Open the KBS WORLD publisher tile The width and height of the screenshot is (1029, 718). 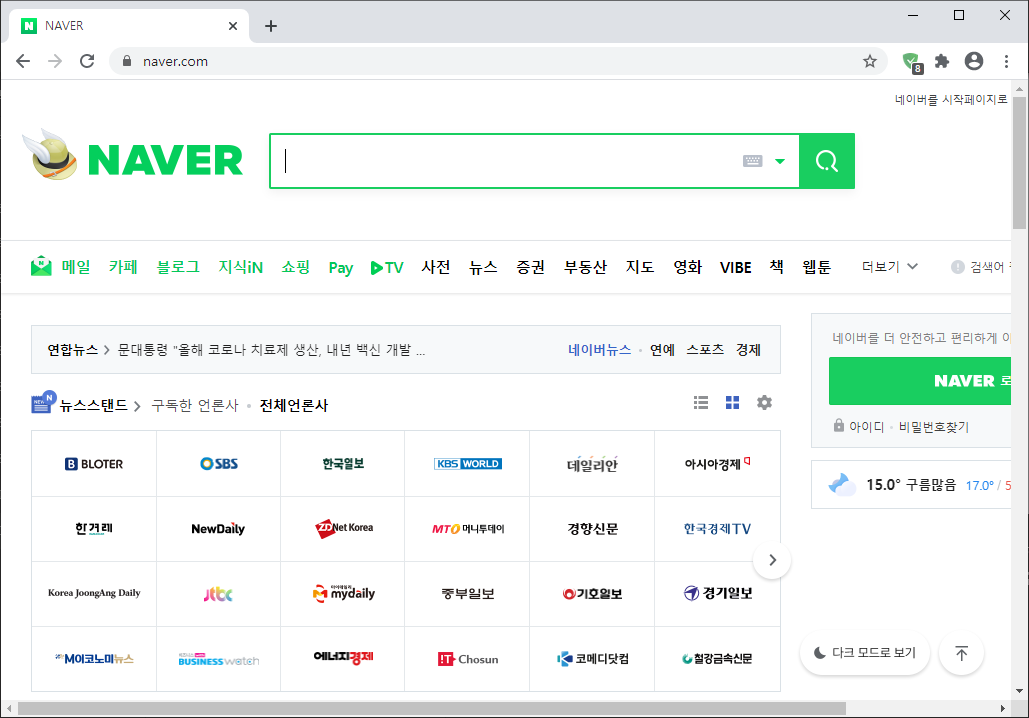(x=467, y=463)
